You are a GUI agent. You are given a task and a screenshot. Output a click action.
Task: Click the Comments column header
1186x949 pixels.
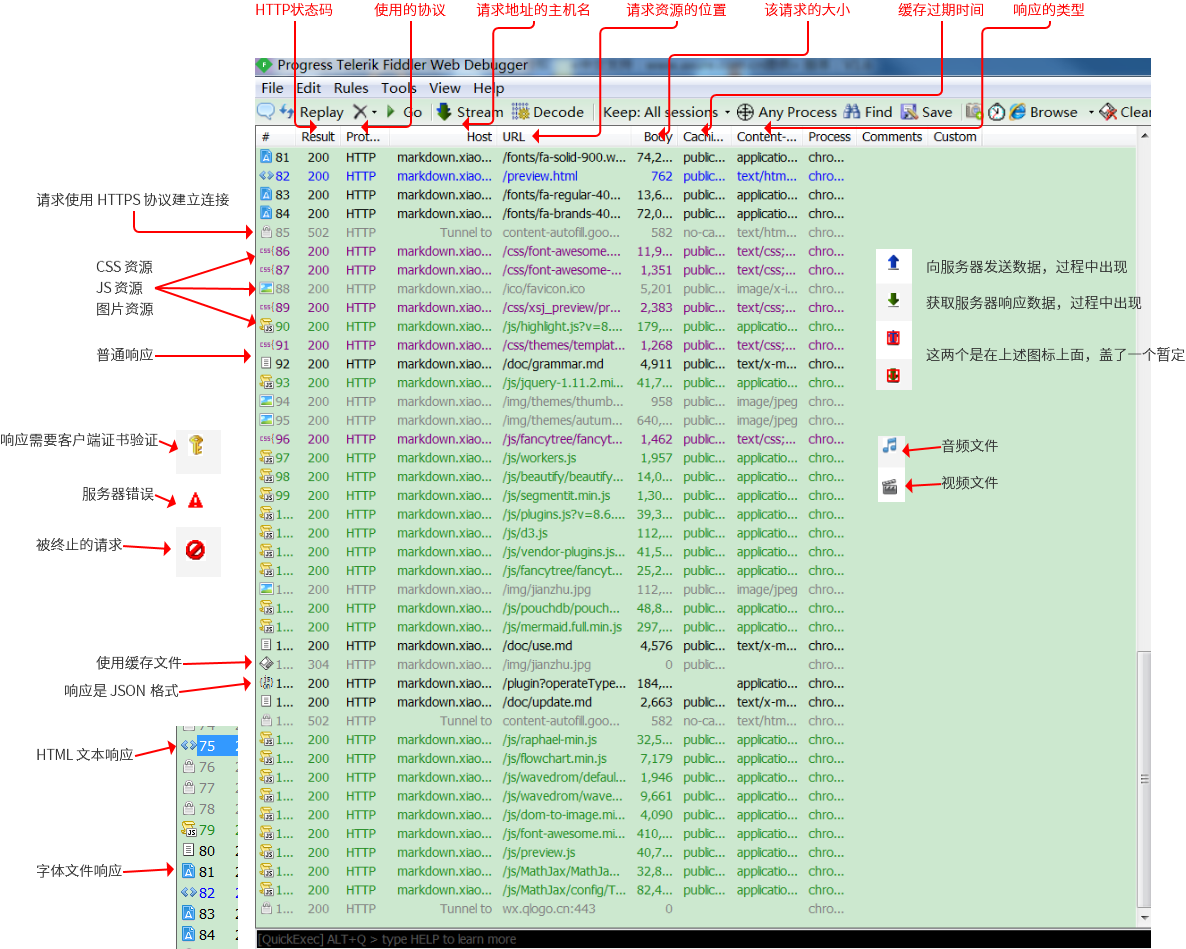(892, 137)
